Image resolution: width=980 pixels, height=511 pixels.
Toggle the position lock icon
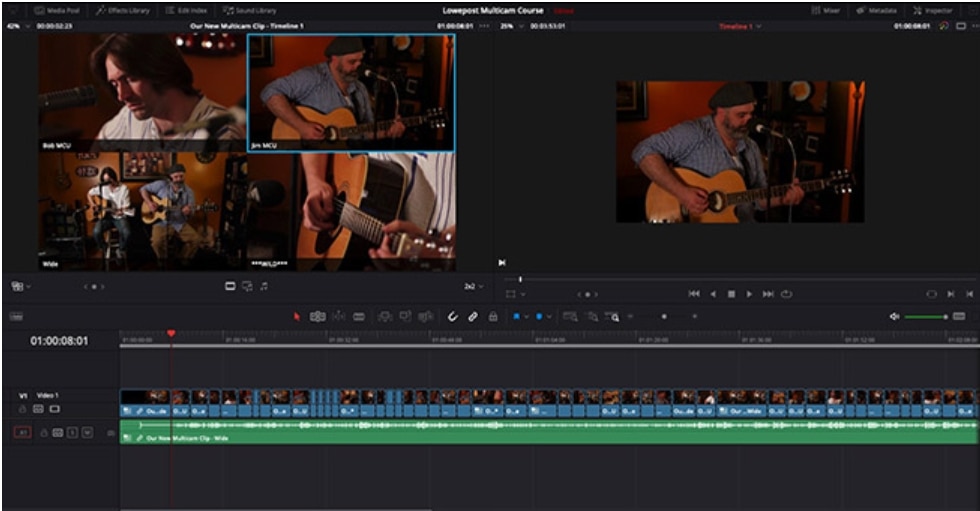493,317
